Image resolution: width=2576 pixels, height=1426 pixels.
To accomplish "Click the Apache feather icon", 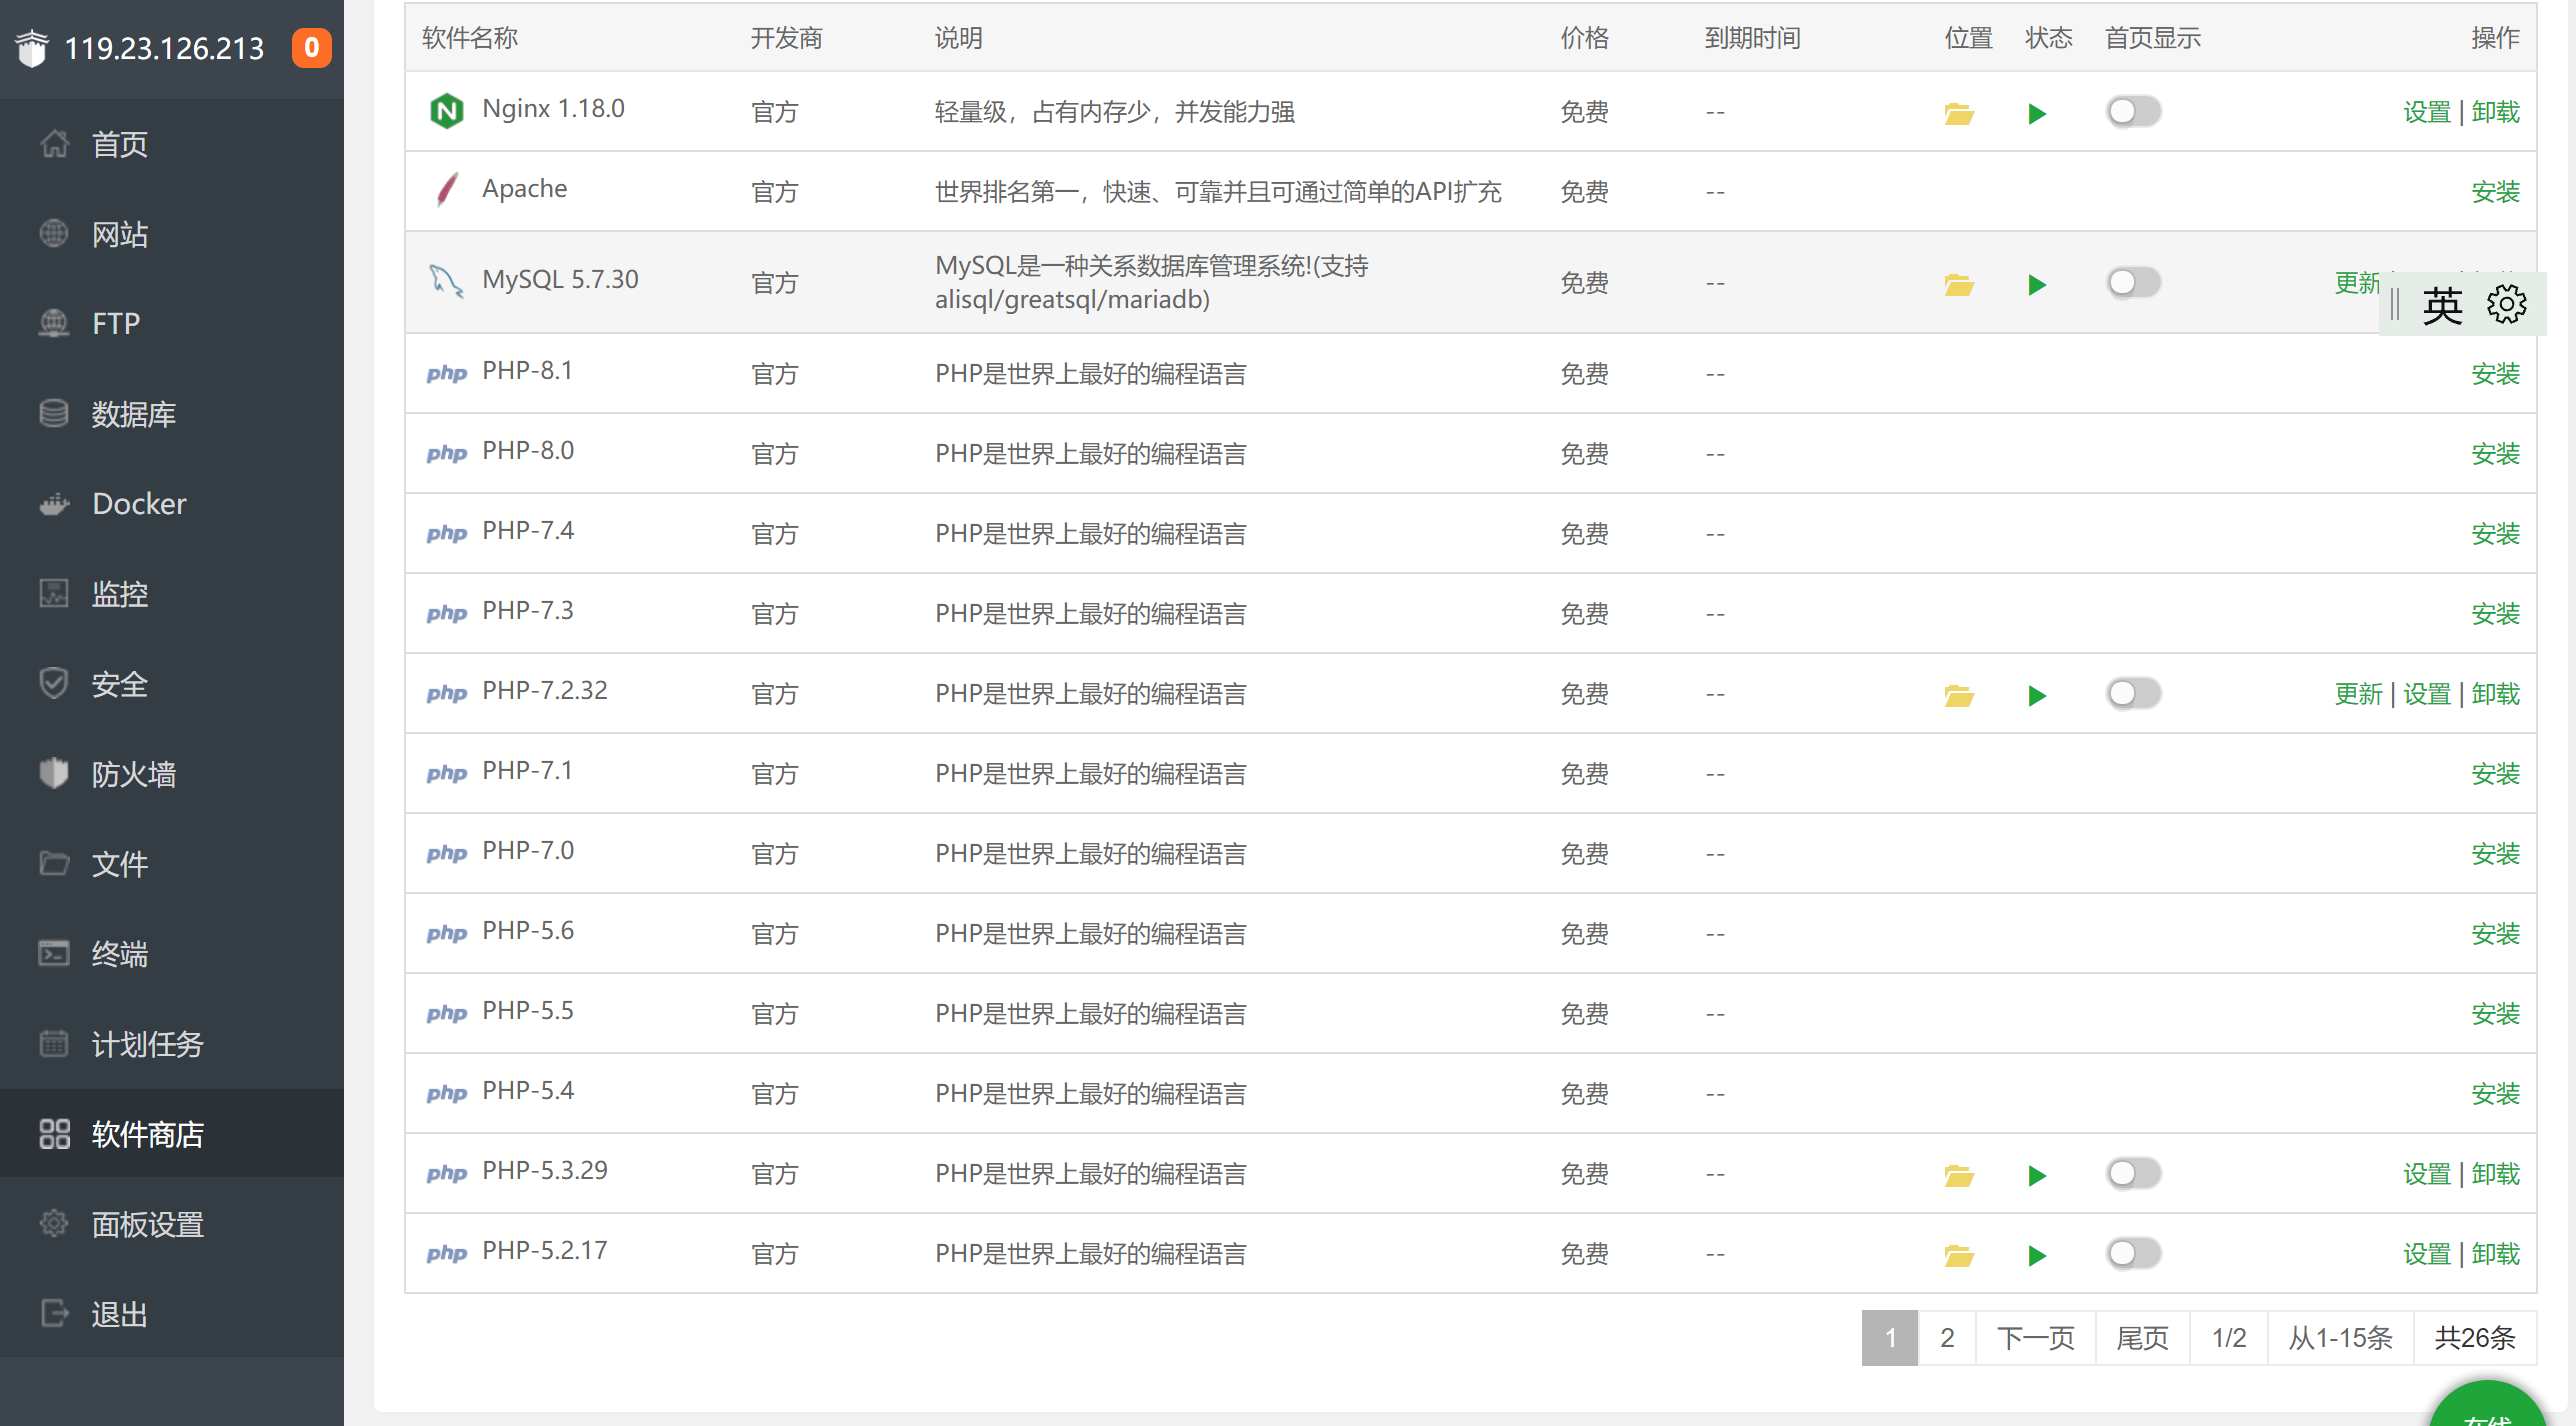I will click(446, 189).
